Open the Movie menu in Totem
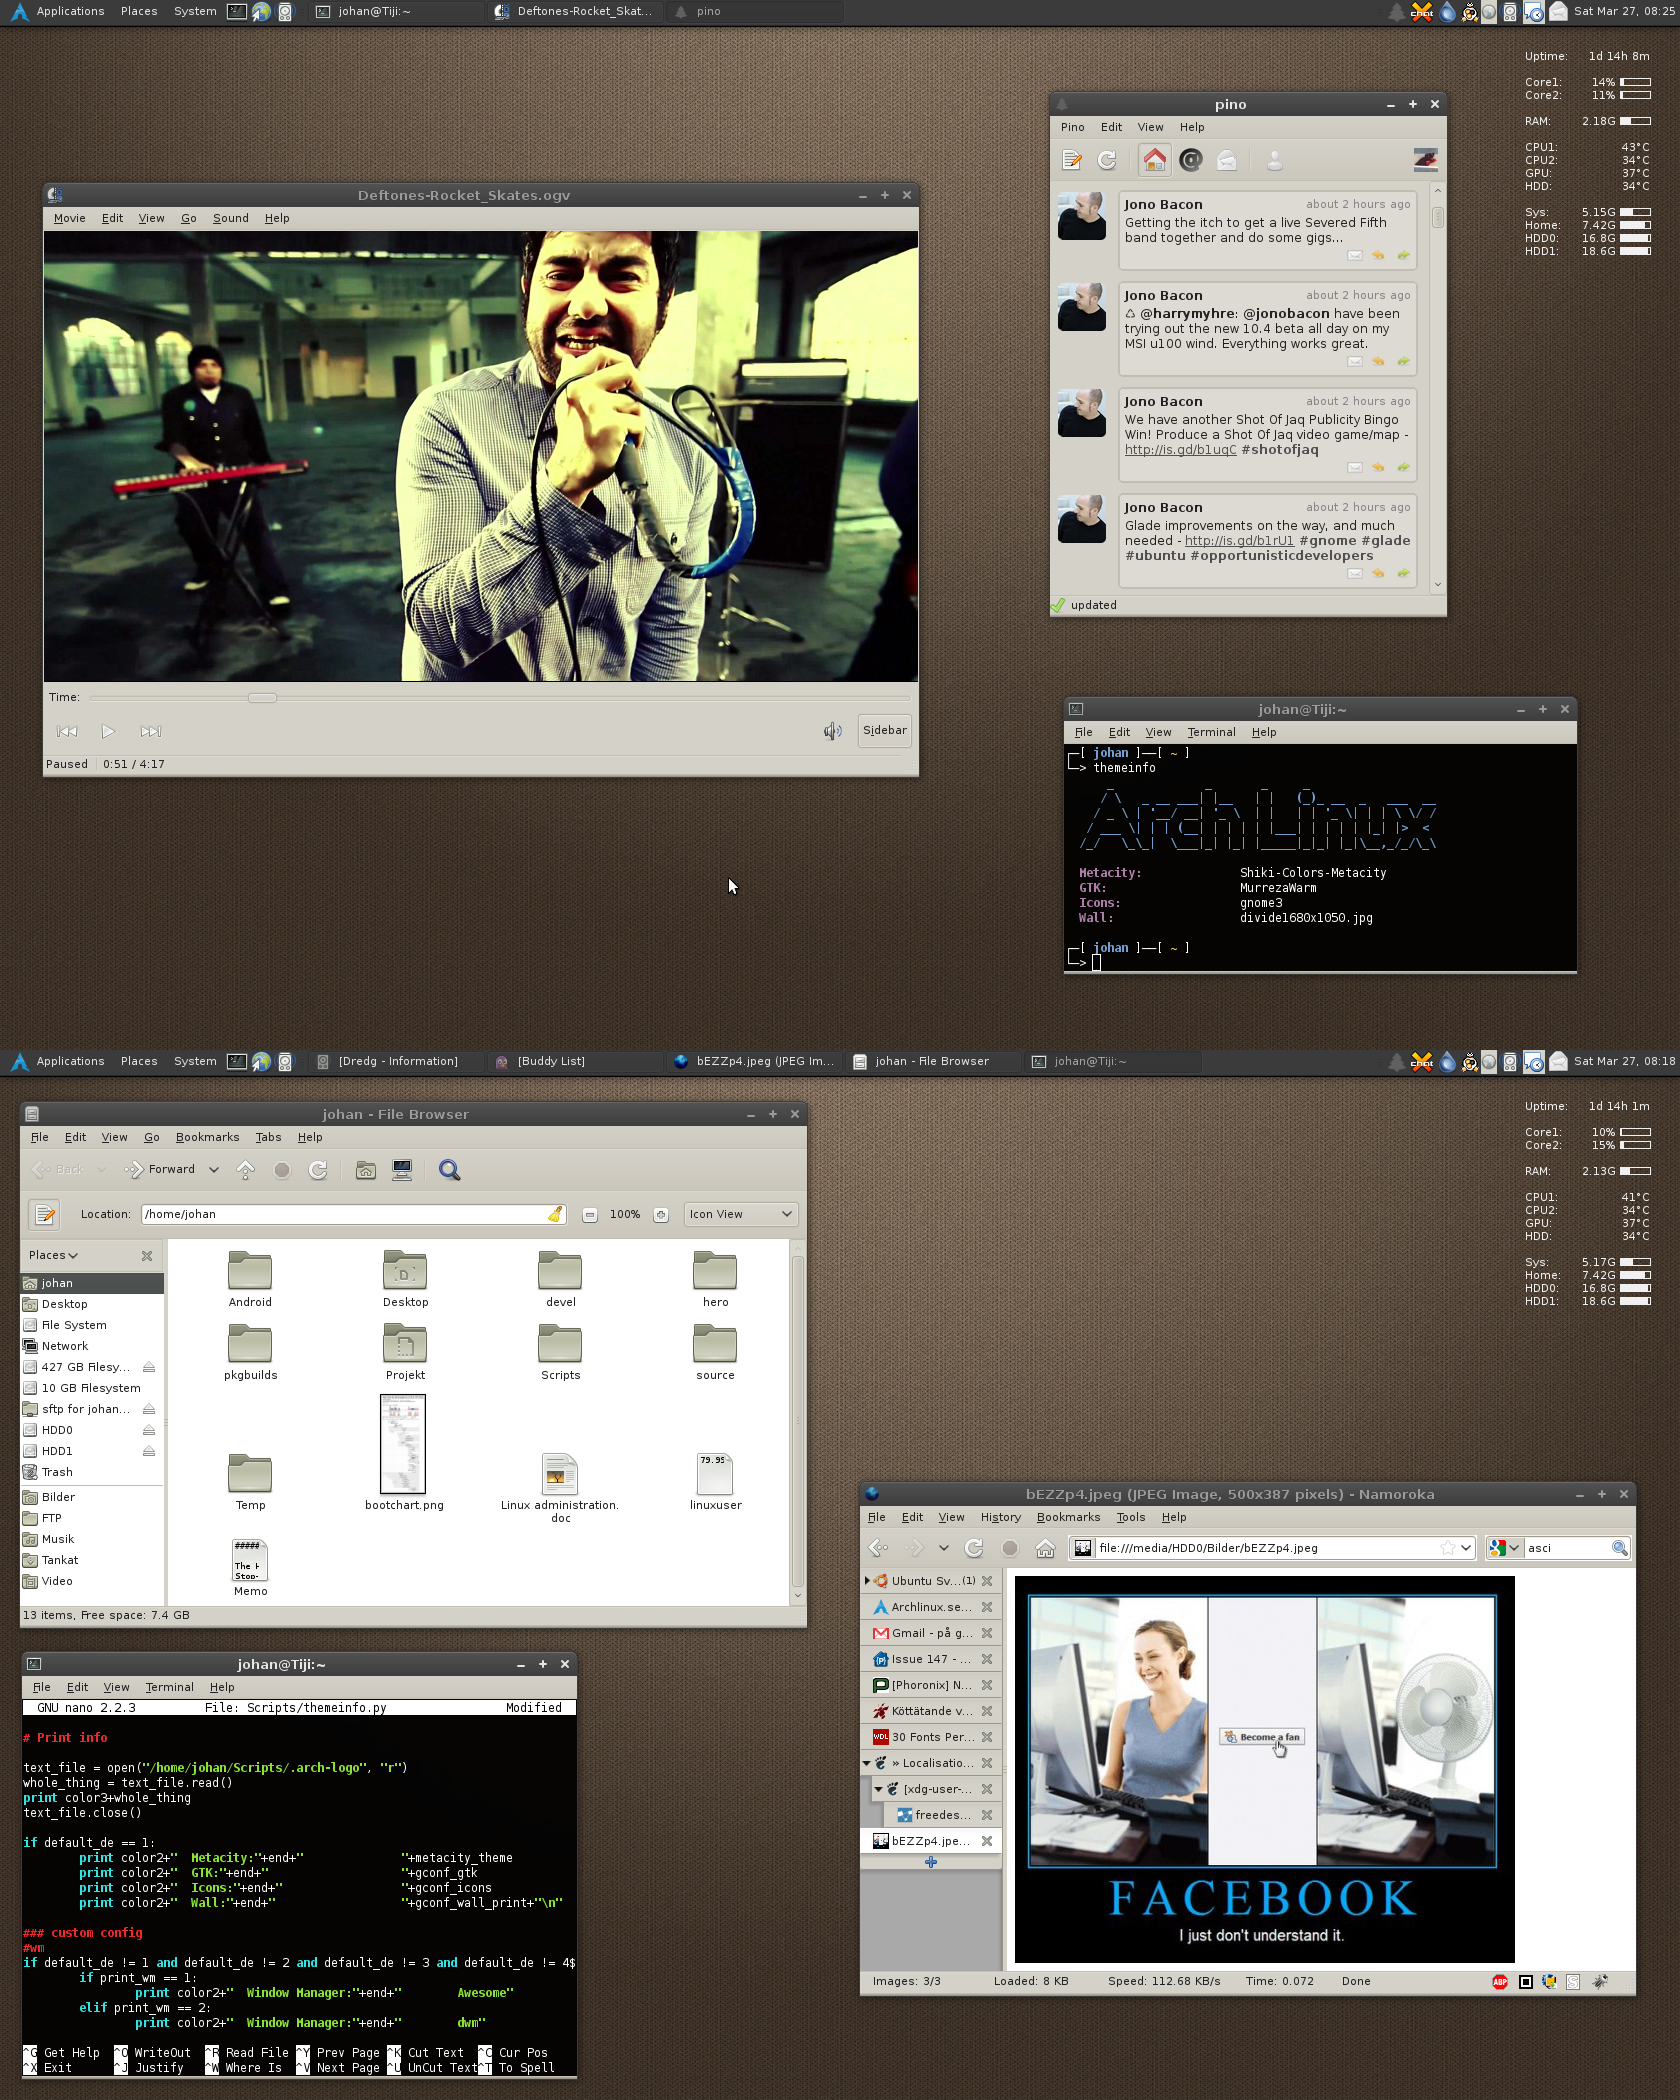The width and height of the screenshot is (1680, 2100). tap(69, 218)
